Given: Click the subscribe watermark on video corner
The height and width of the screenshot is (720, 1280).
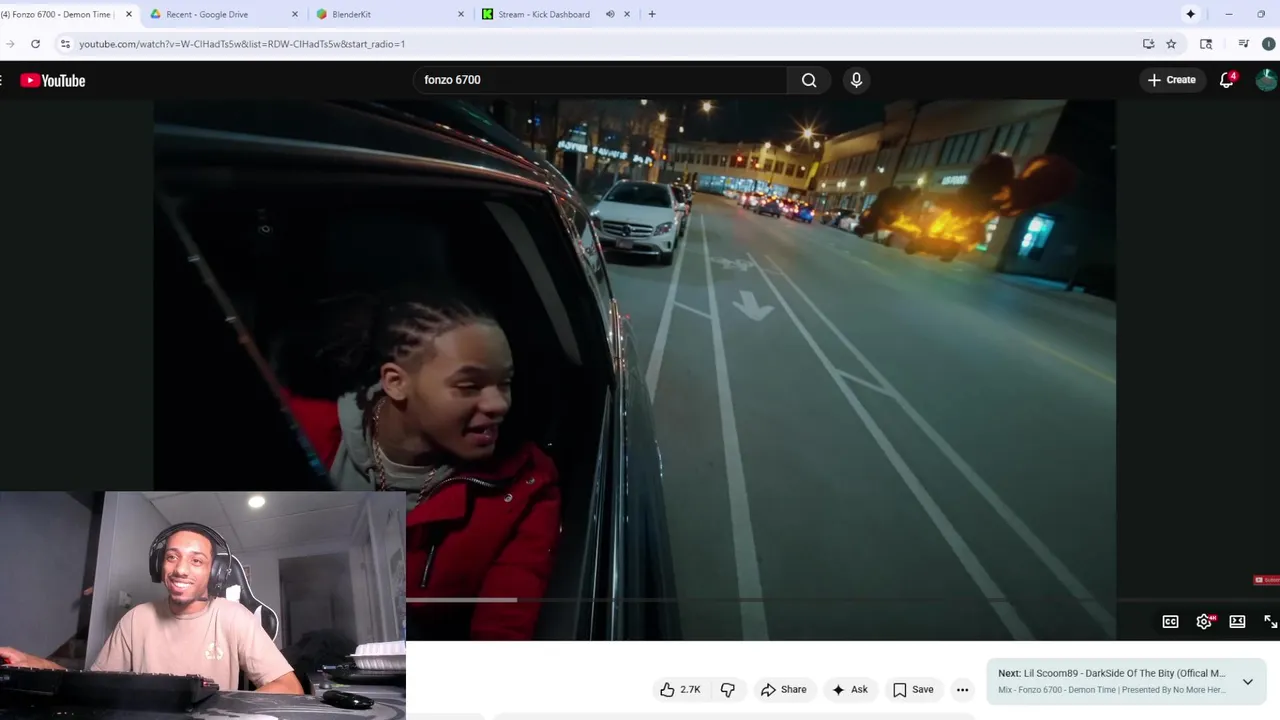Looking at the screenshot, I should pyautogui.click(x=1267, y=580).
